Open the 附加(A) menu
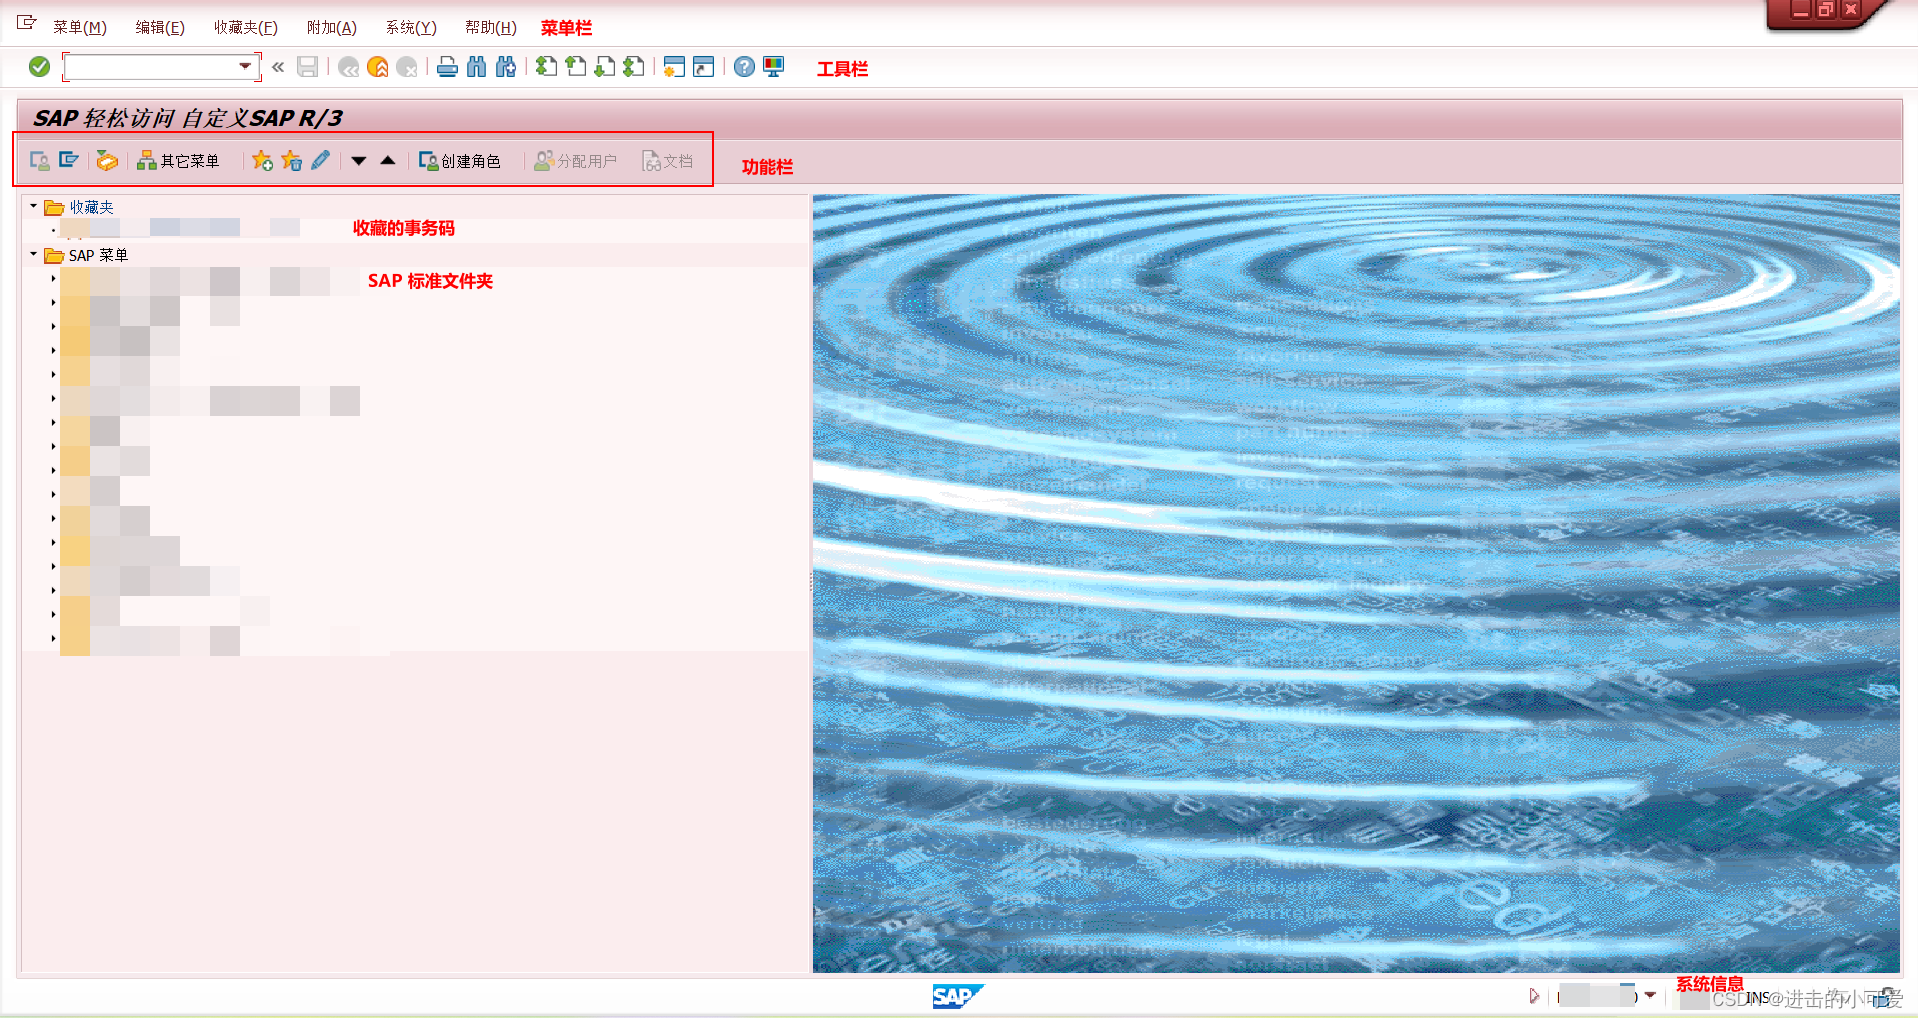 (x=332, y=27)
